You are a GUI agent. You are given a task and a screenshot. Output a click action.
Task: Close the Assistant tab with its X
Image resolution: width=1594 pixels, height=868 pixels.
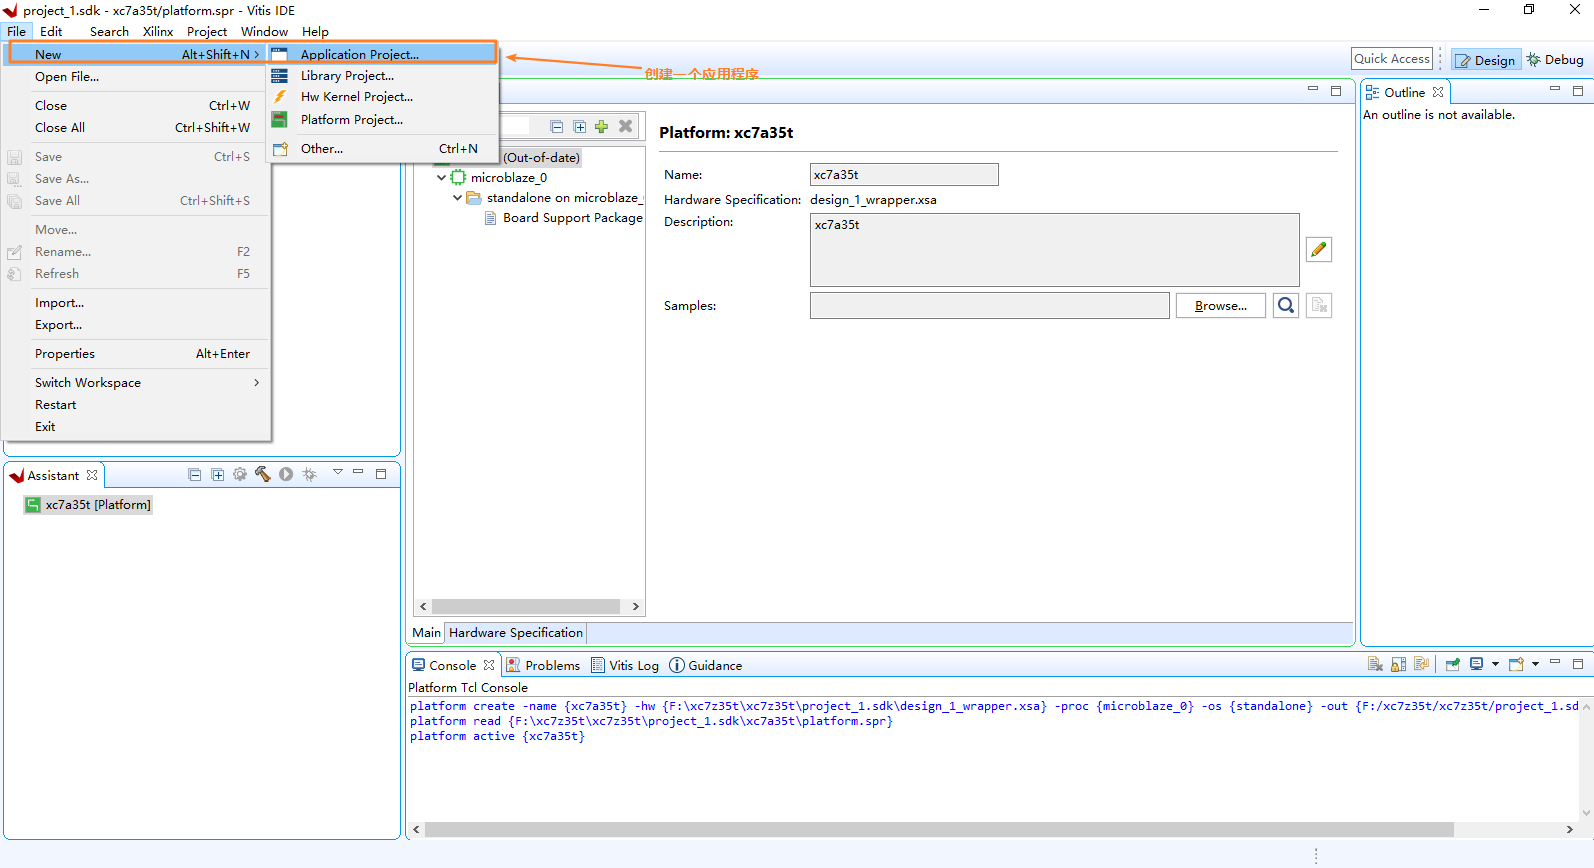coord(92,476)
